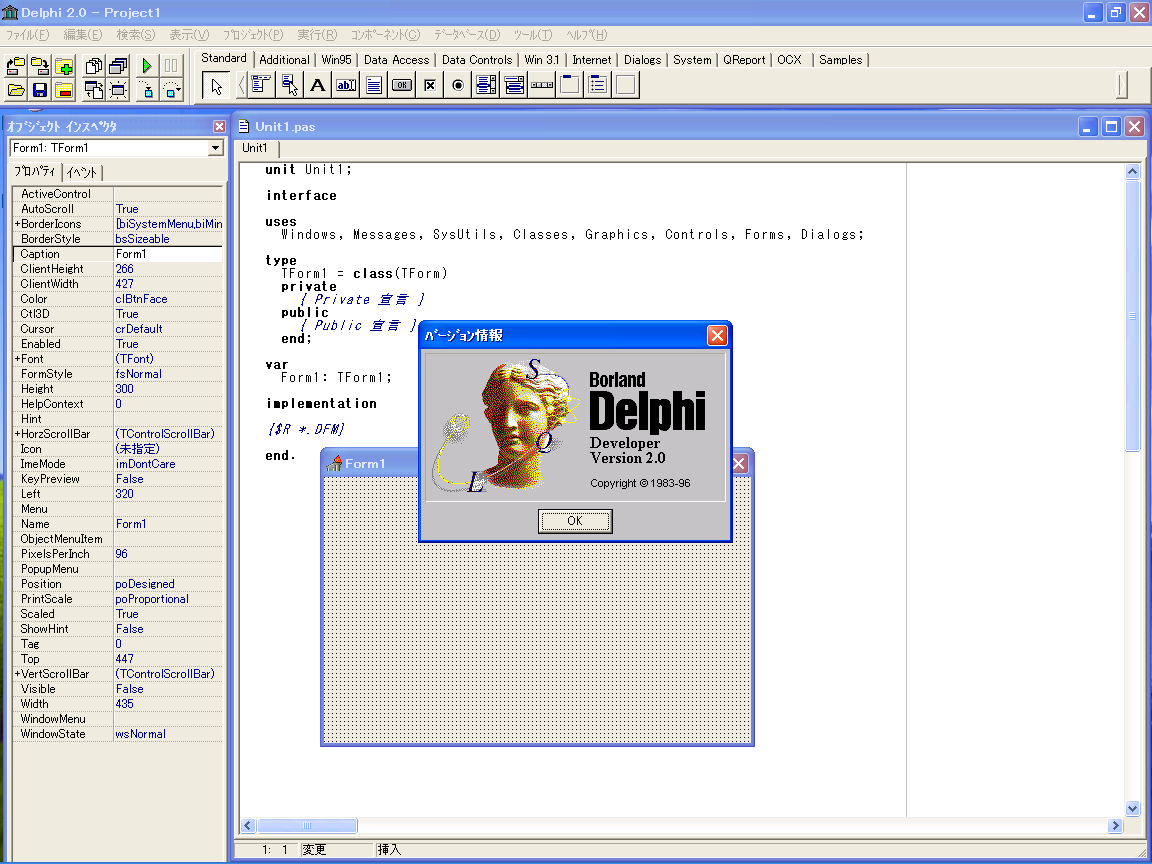Select the Button (OK) component
The image size is (1152, 864).
[x=403, y=85]
